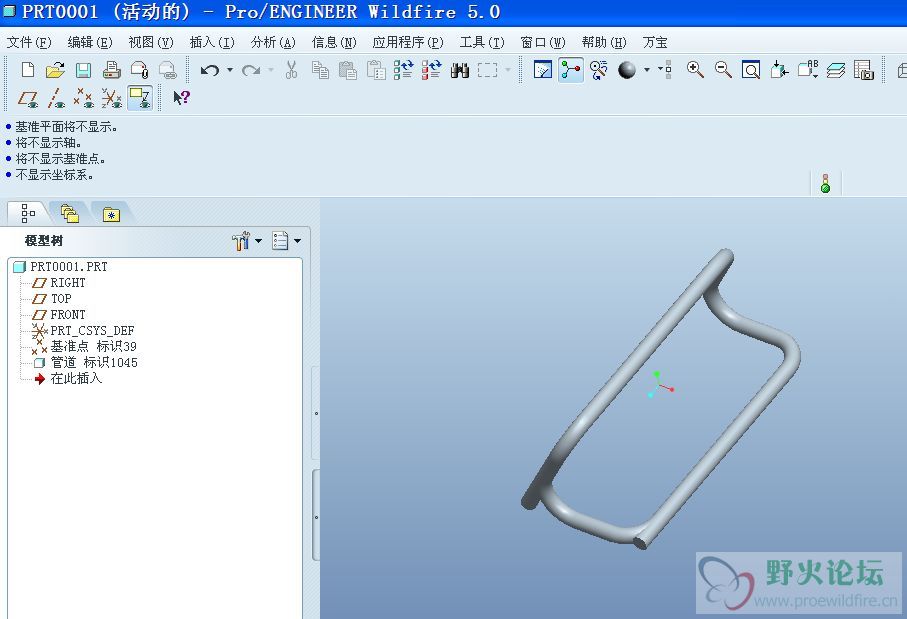The width and height of the screenshot is (907, 619).
Task: Click the shaded sphere appearance icon
Action: point(626,70)
